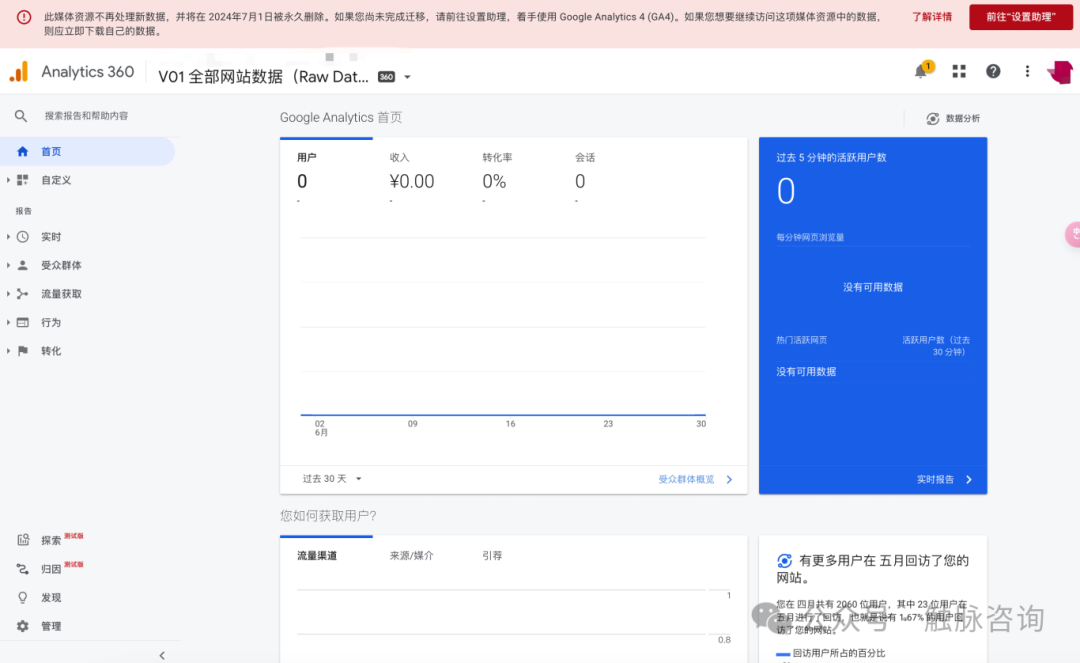The width and height of the screenshot is (1080, 663).
Task: Open 管理 admin gear in sidebar
Action: [50, 626]
